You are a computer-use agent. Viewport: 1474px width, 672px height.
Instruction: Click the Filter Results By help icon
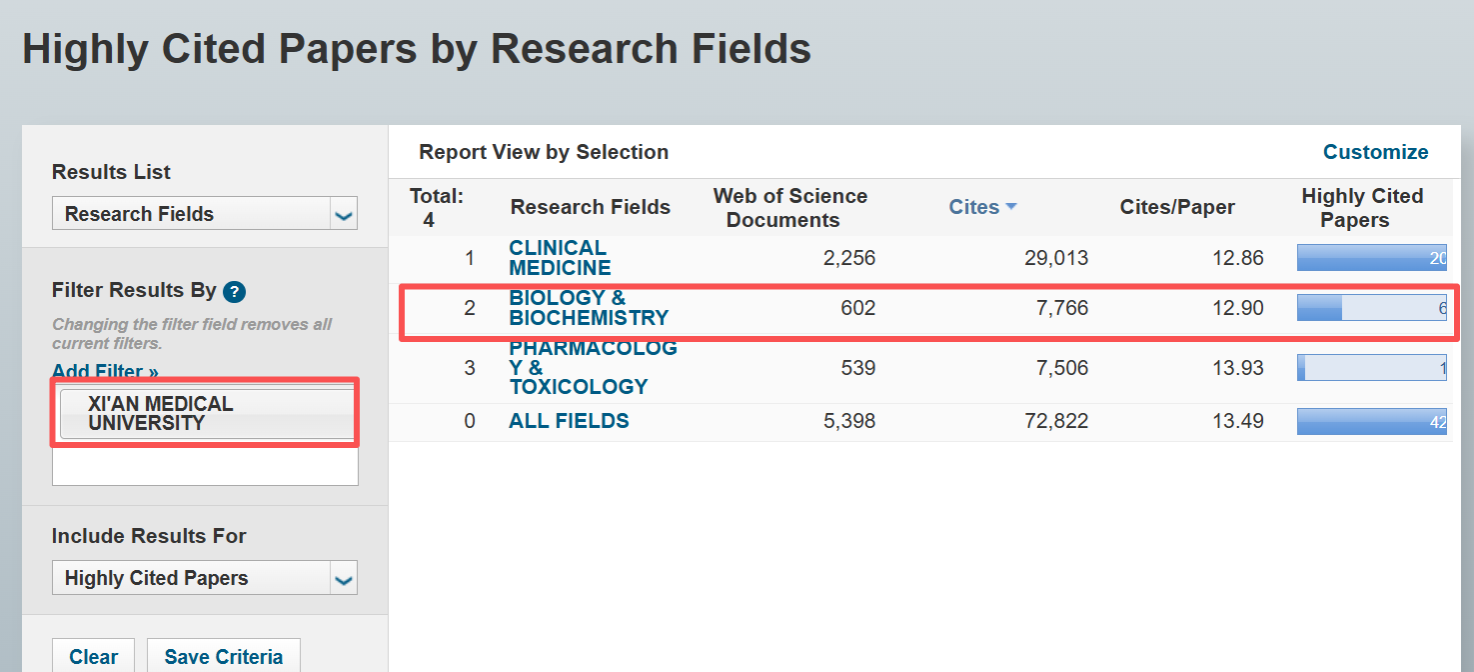[235, 292]
